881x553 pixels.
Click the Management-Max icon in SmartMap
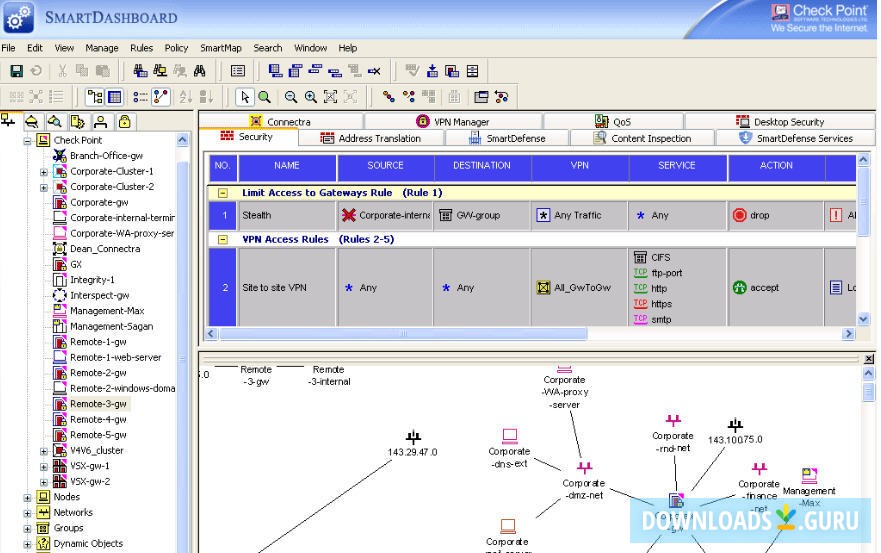[809, 475]
